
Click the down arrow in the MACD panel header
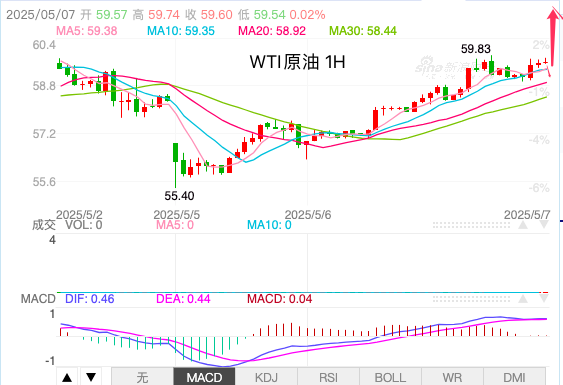point(544,298)
